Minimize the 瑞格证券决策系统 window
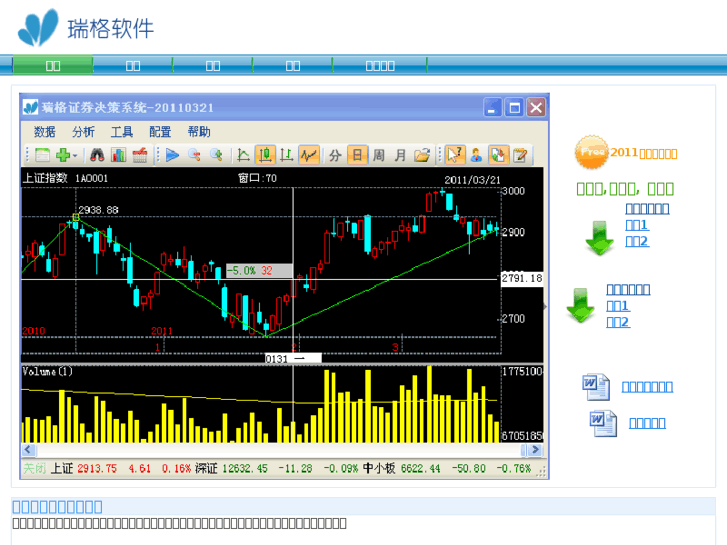This screenshot has width=727, height=545. [x=492, y=108]
